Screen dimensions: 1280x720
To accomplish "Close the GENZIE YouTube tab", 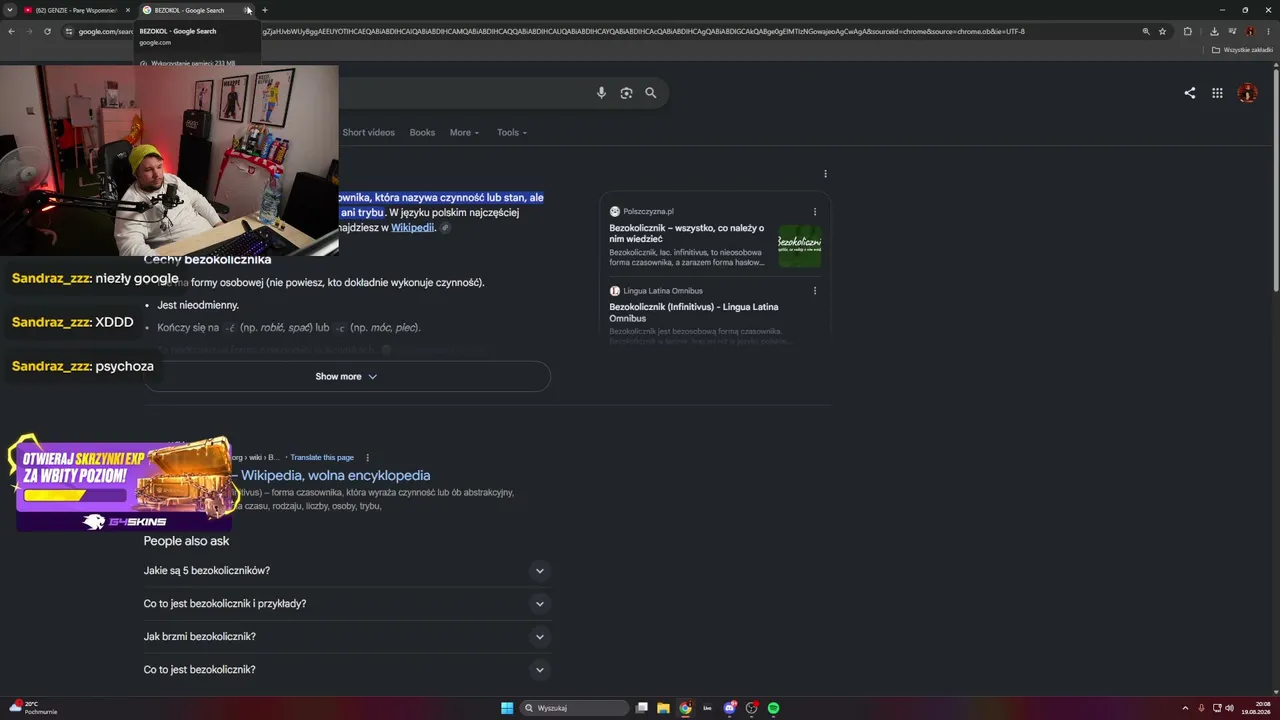I will 127,10.
